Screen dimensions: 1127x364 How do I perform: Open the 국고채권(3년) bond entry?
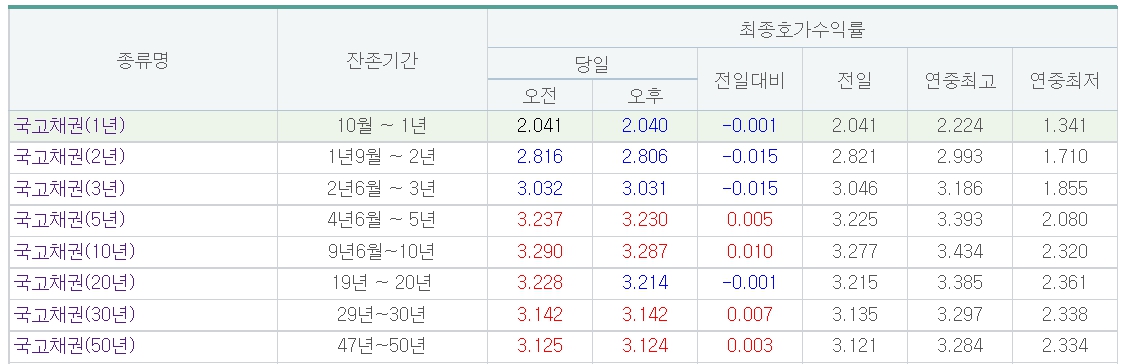(70, 188)
